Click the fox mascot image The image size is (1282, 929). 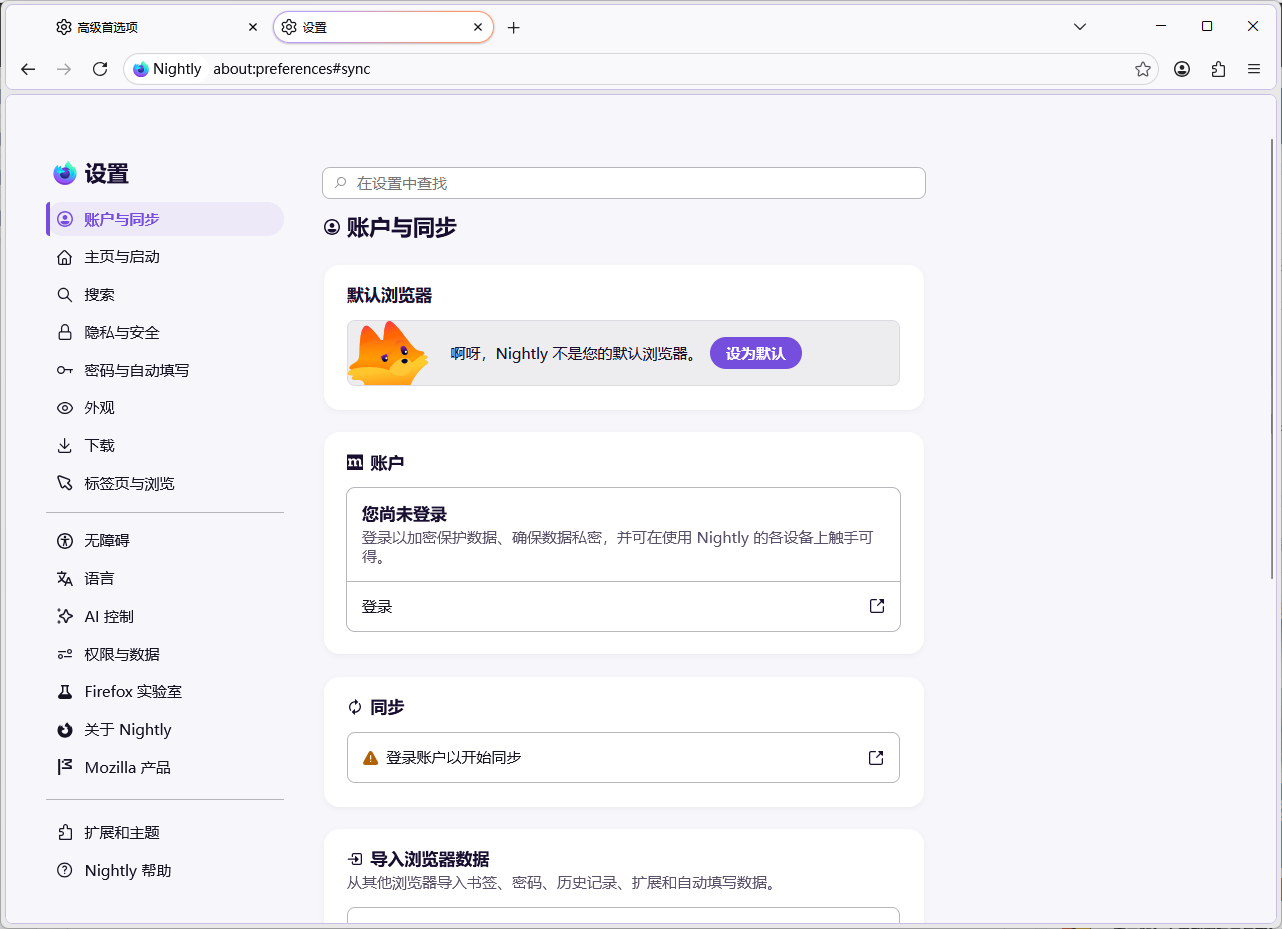click(390, 353)
